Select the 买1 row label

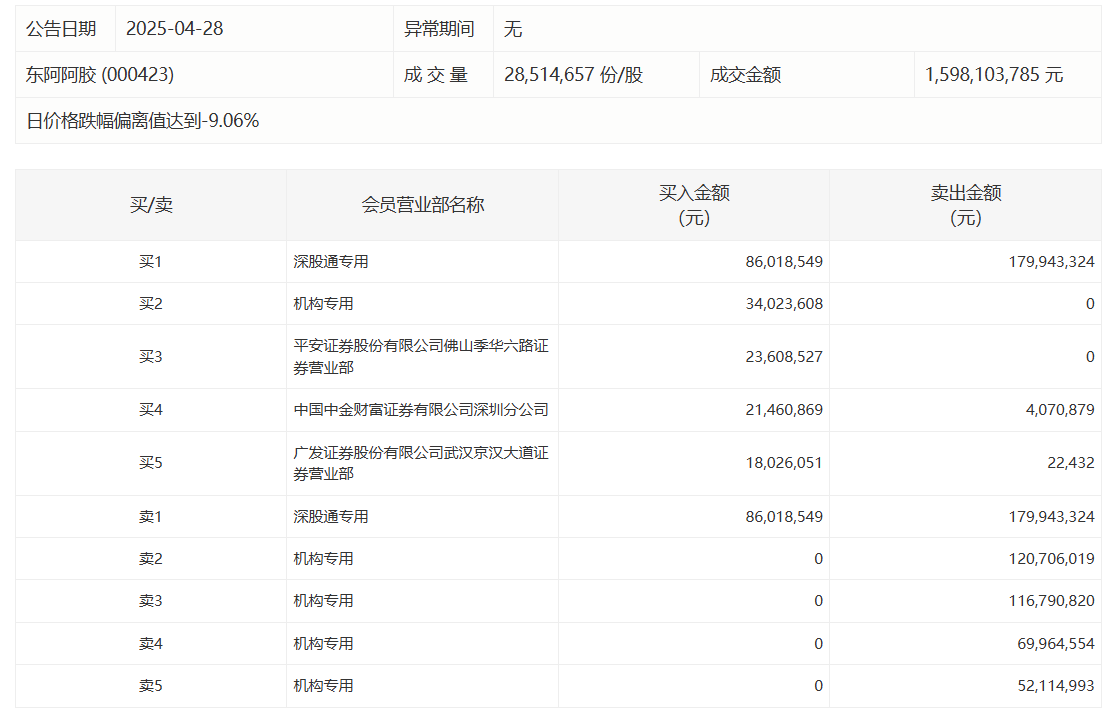[151, 262]
